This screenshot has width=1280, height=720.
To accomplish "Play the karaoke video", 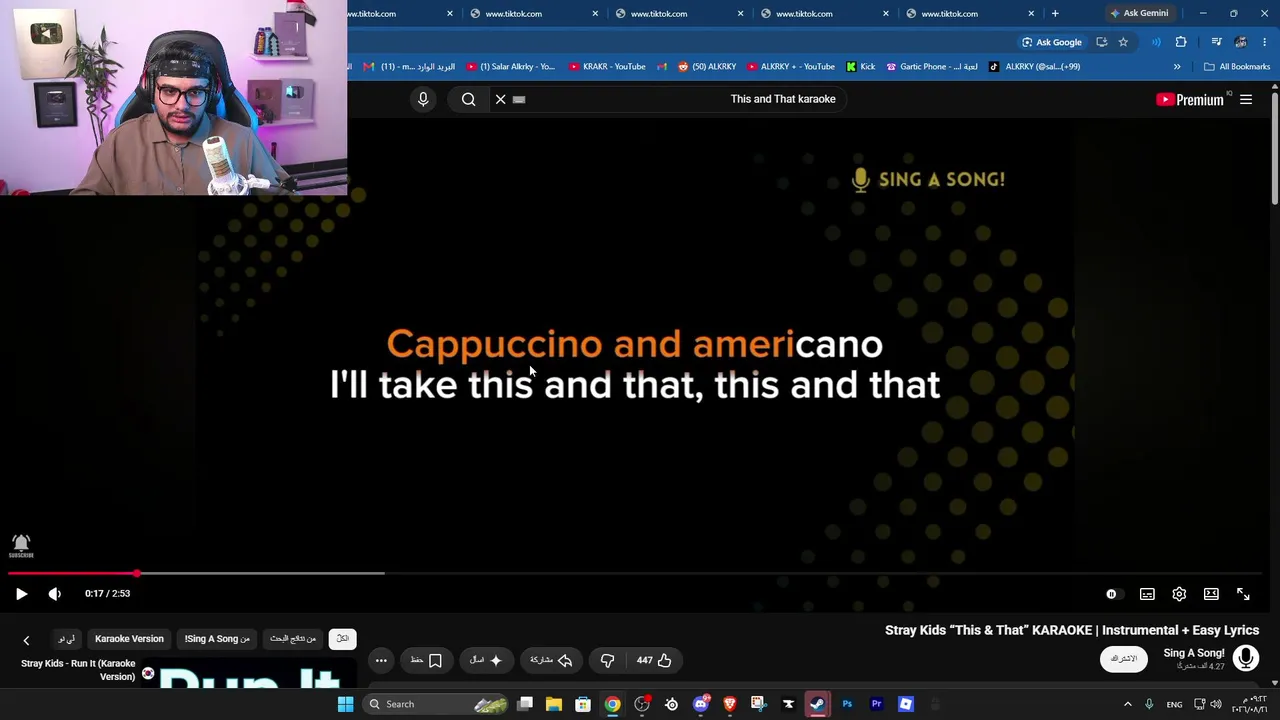I will tap(21, 594).
